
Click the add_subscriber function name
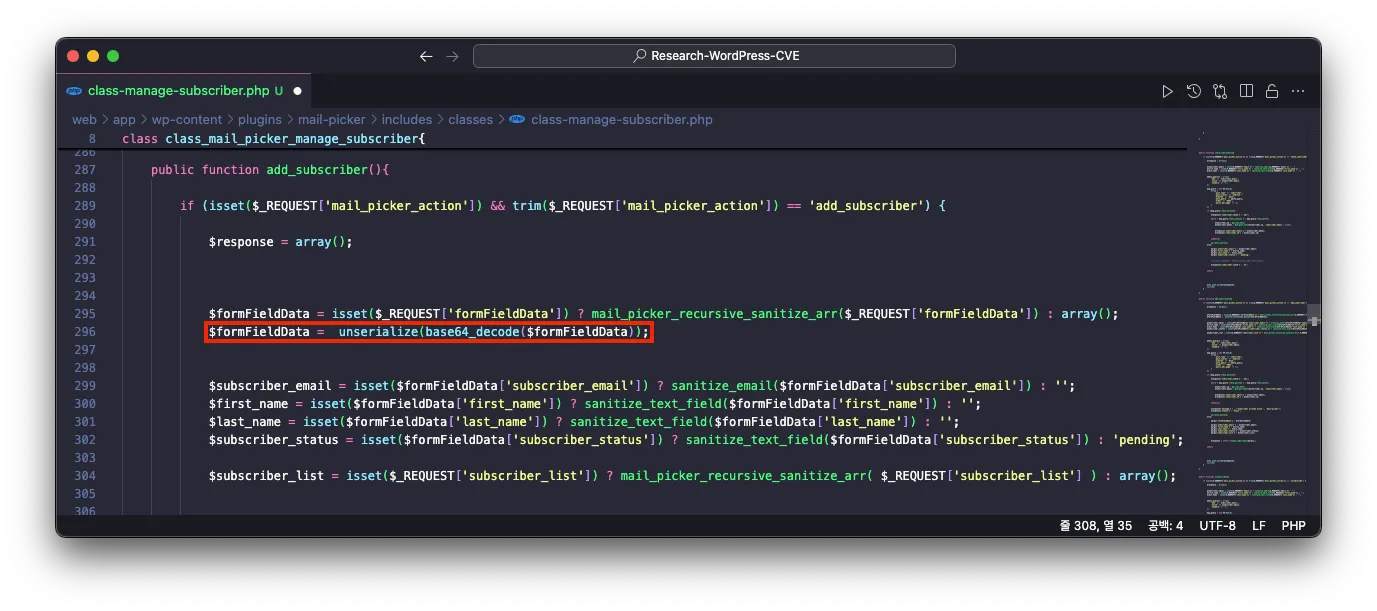319,170
